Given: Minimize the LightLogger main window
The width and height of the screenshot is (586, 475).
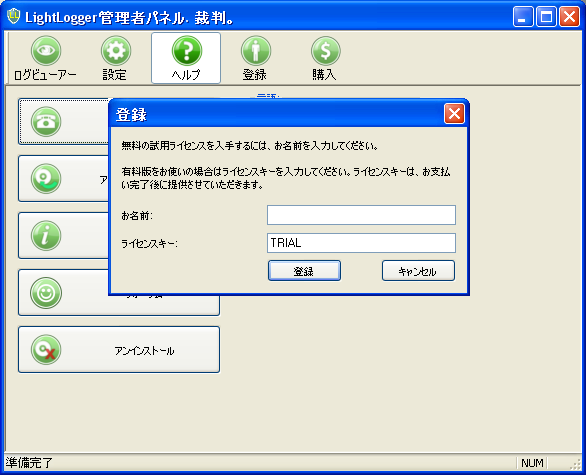Looking at the screenshot, I should [523, 17].
